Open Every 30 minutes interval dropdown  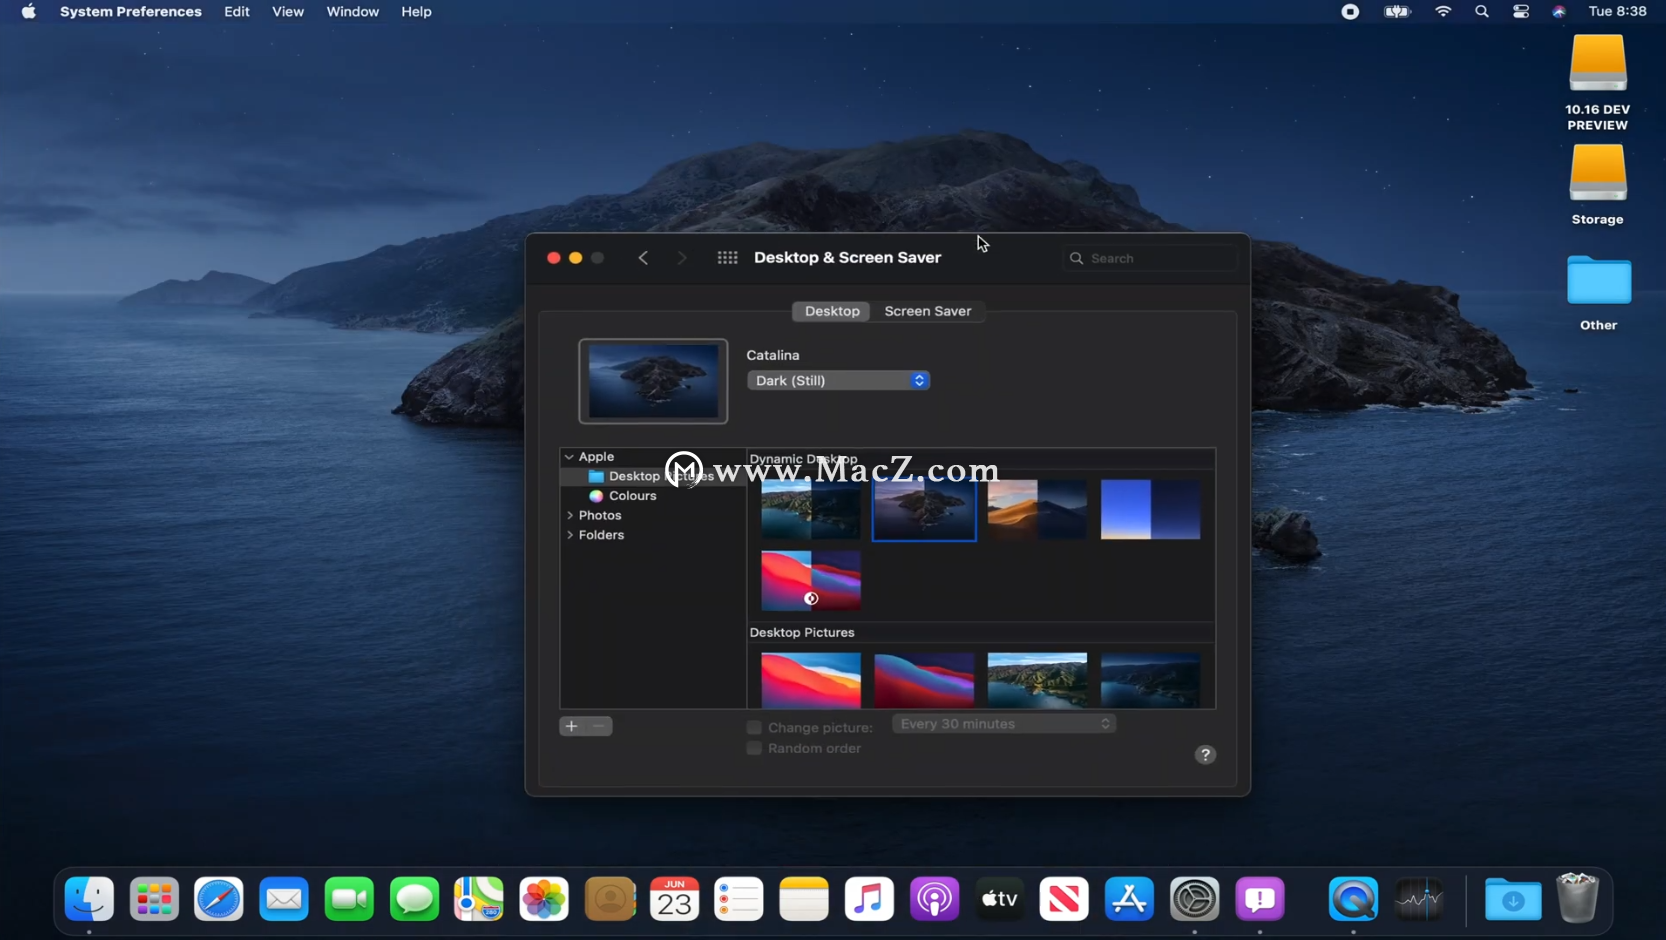tap(1003, 724)
